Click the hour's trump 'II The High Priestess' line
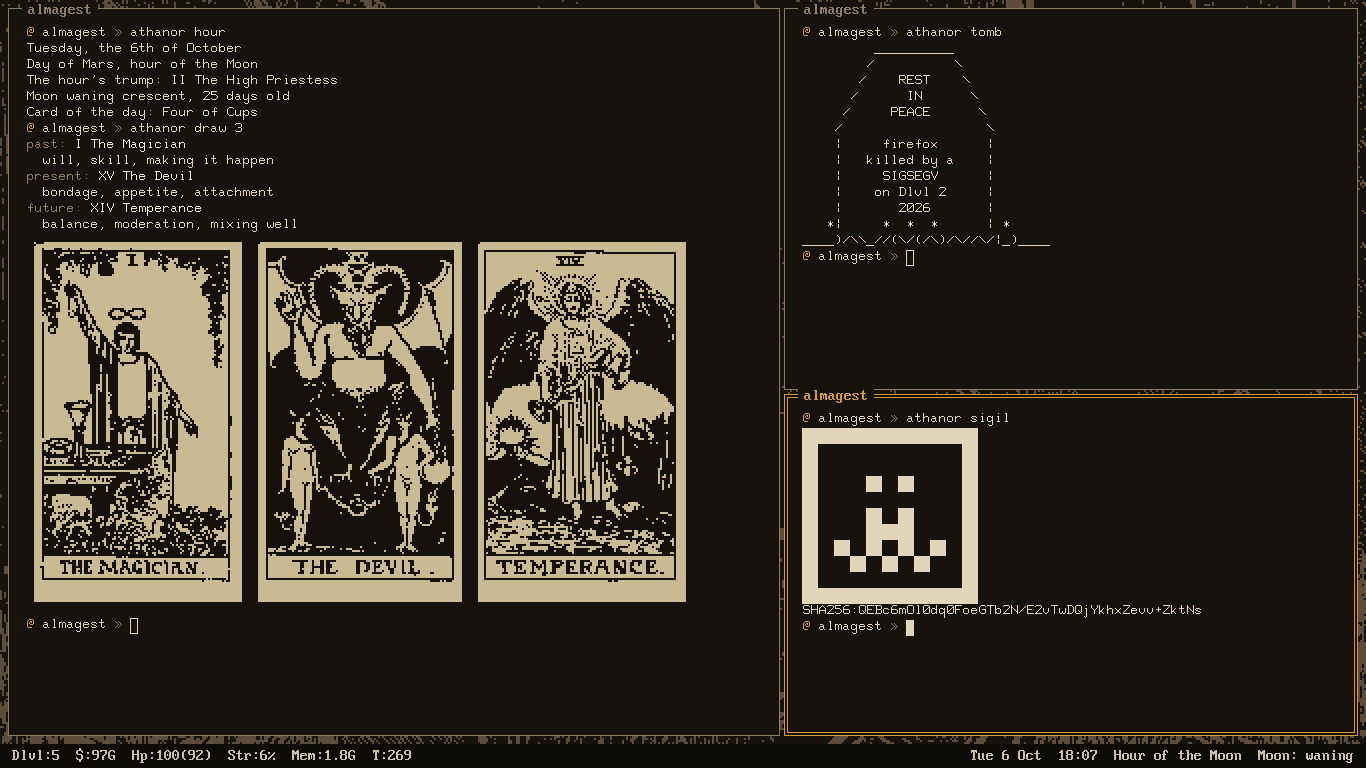The width and height of the screenshot is (1366, 768). 182,80
